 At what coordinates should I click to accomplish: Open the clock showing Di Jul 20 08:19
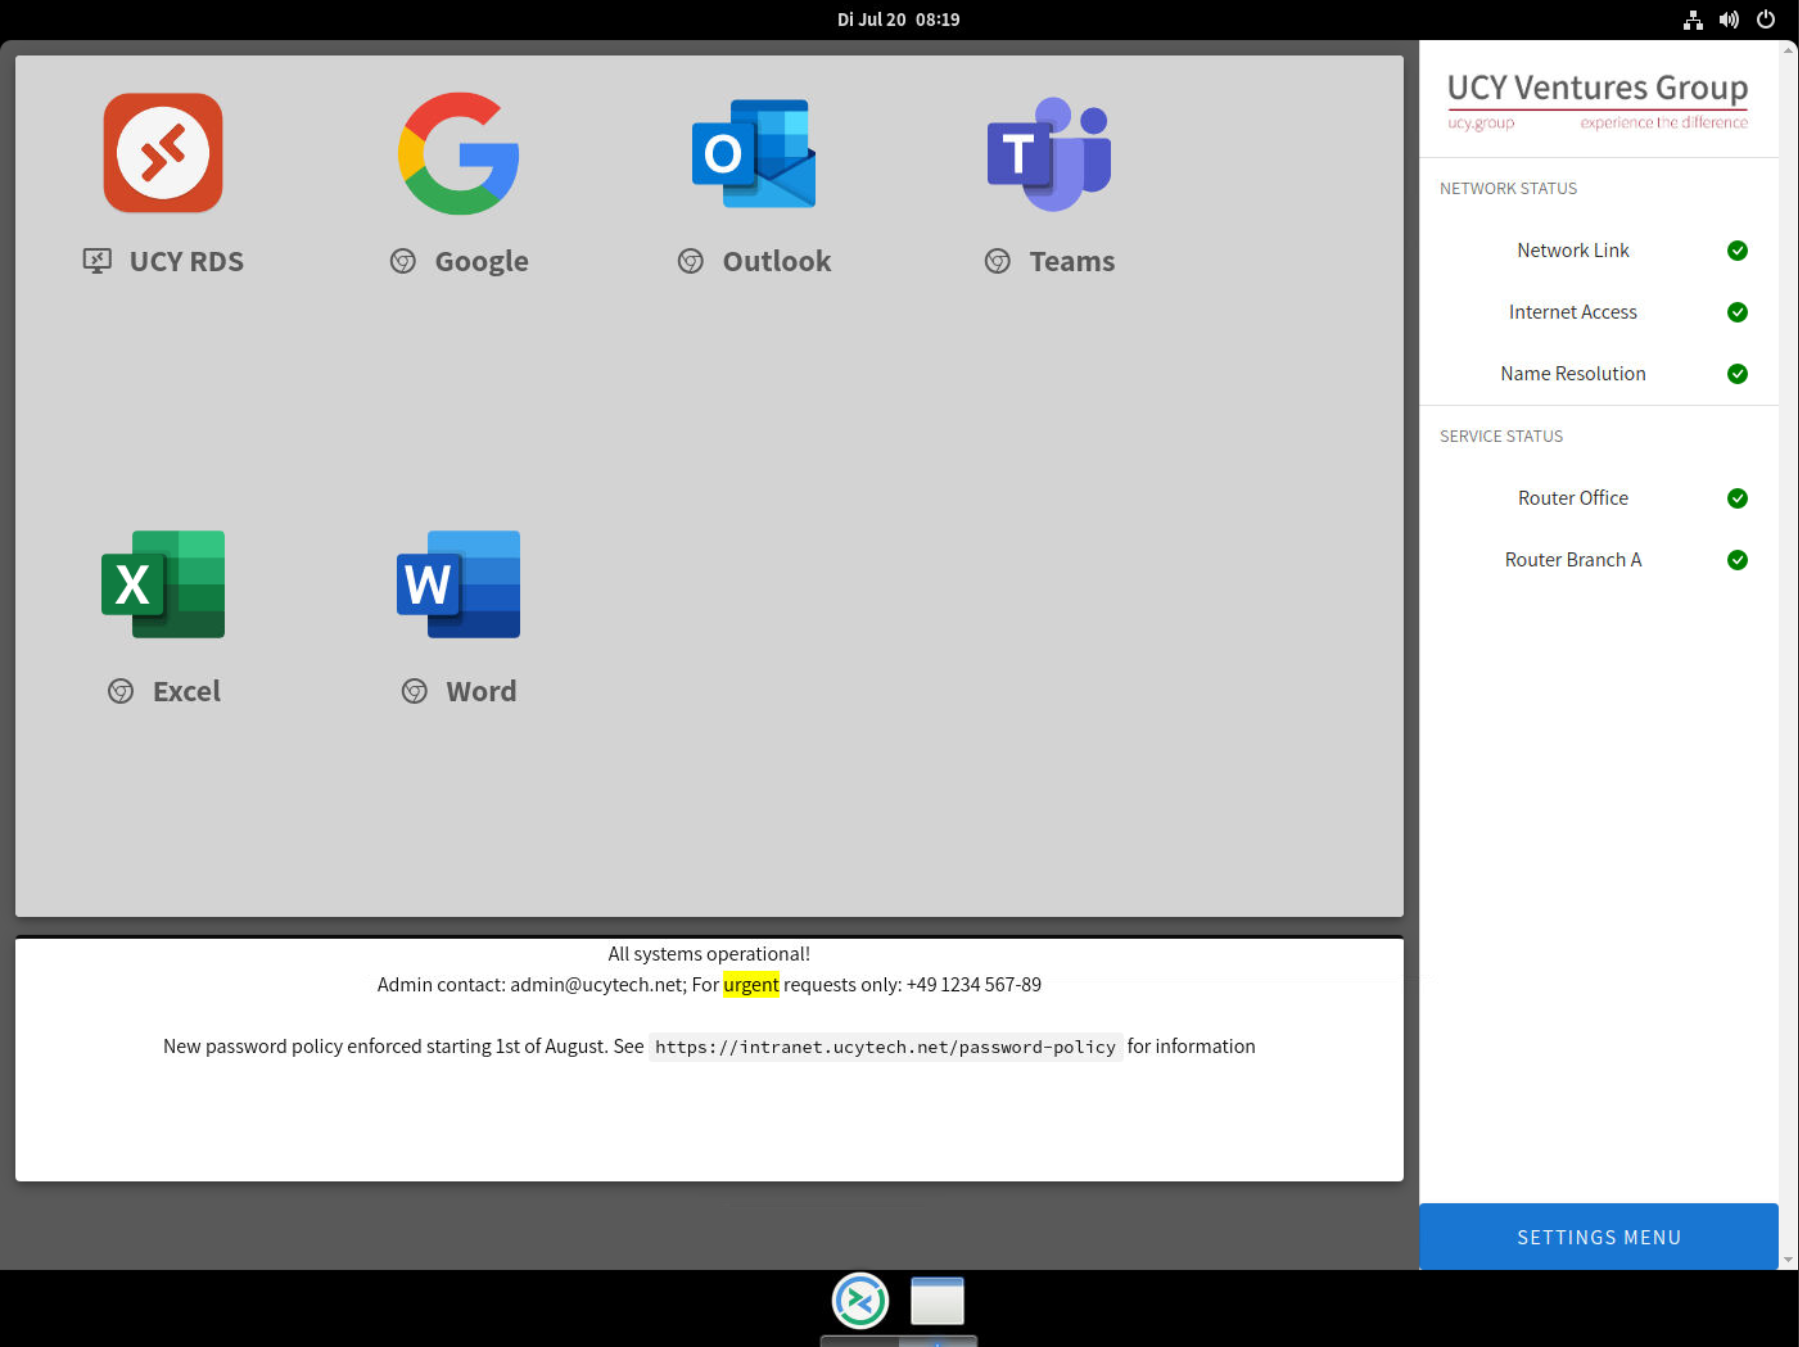coord(899,19)
